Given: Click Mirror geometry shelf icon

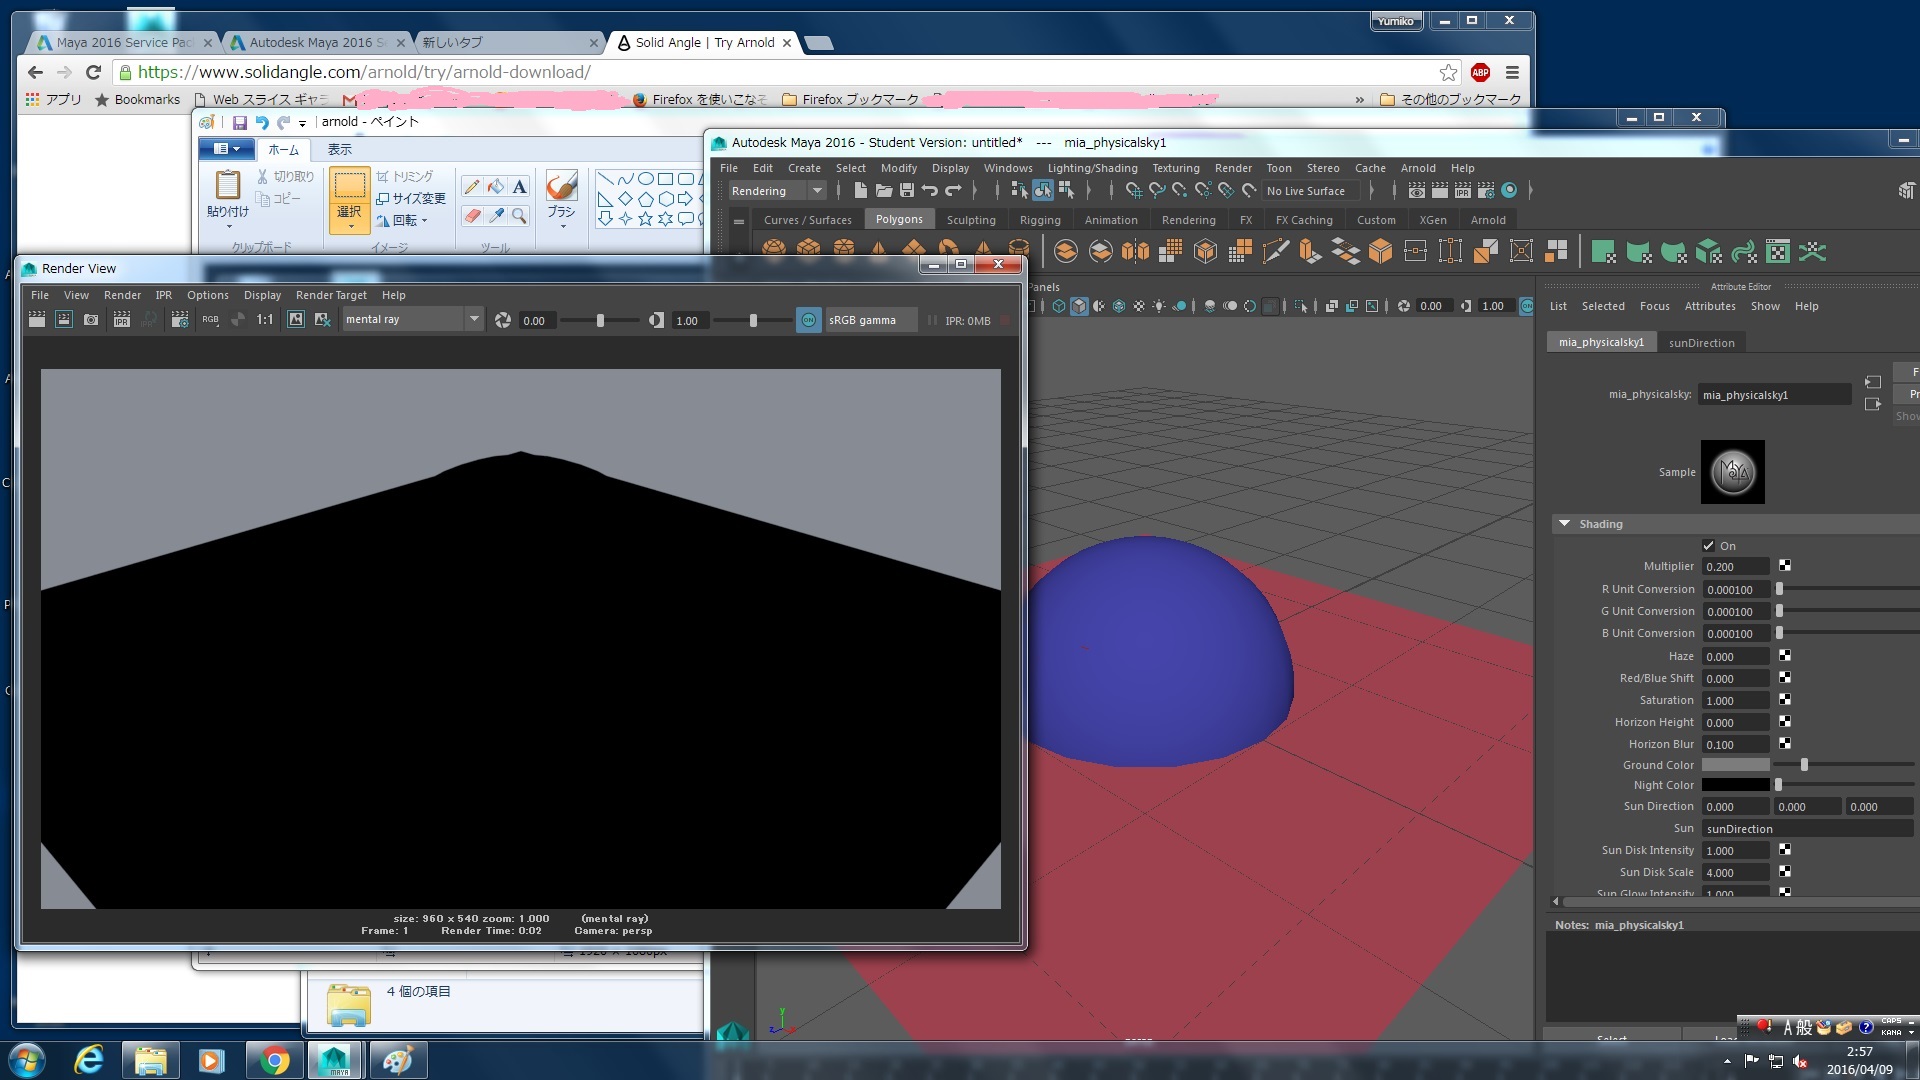Looking at the screenshot, I should [1136, 251].
